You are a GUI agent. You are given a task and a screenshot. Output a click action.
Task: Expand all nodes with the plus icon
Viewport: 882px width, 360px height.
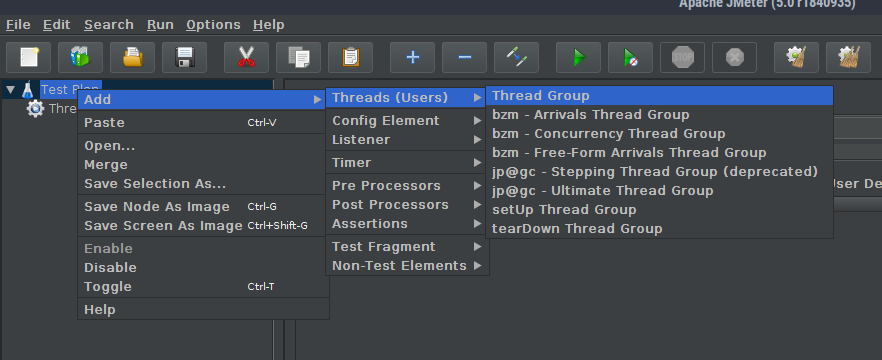[413, 57]
